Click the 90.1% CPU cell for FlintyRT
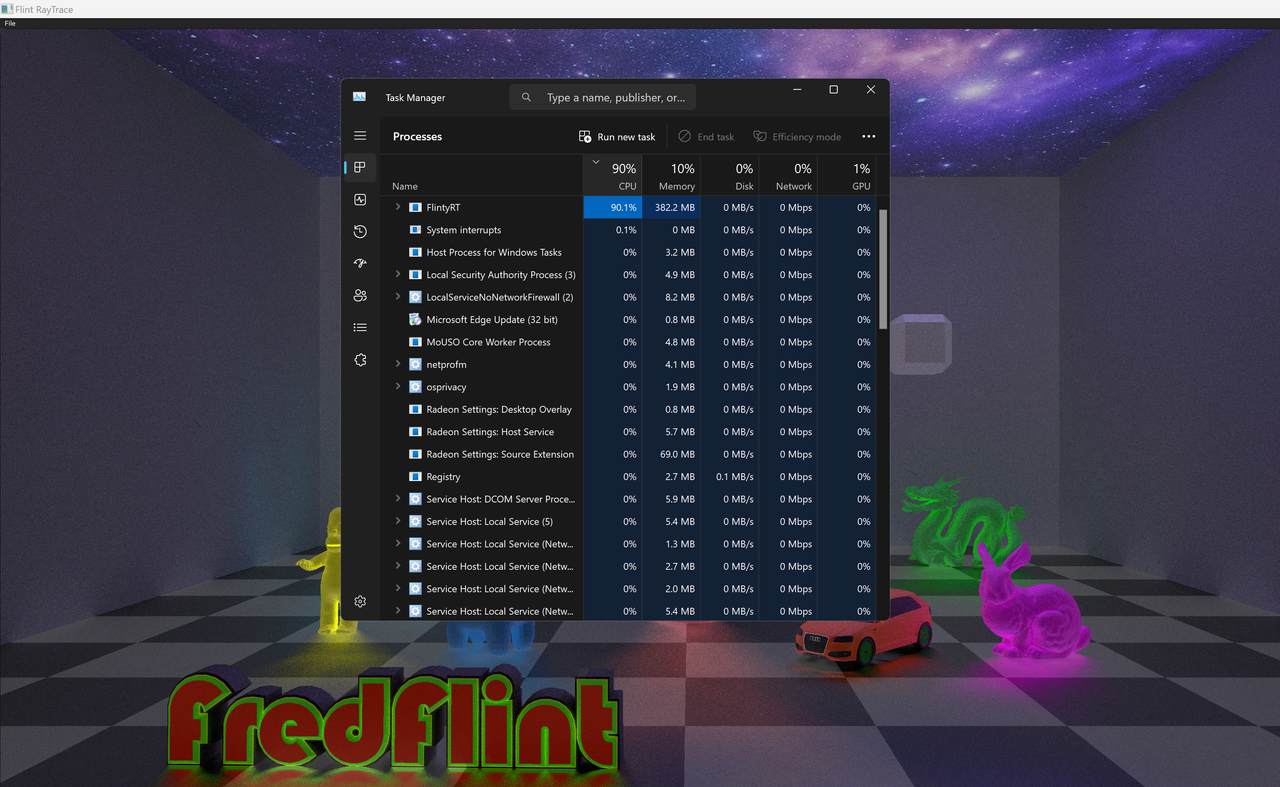 [x=612, y=207]
